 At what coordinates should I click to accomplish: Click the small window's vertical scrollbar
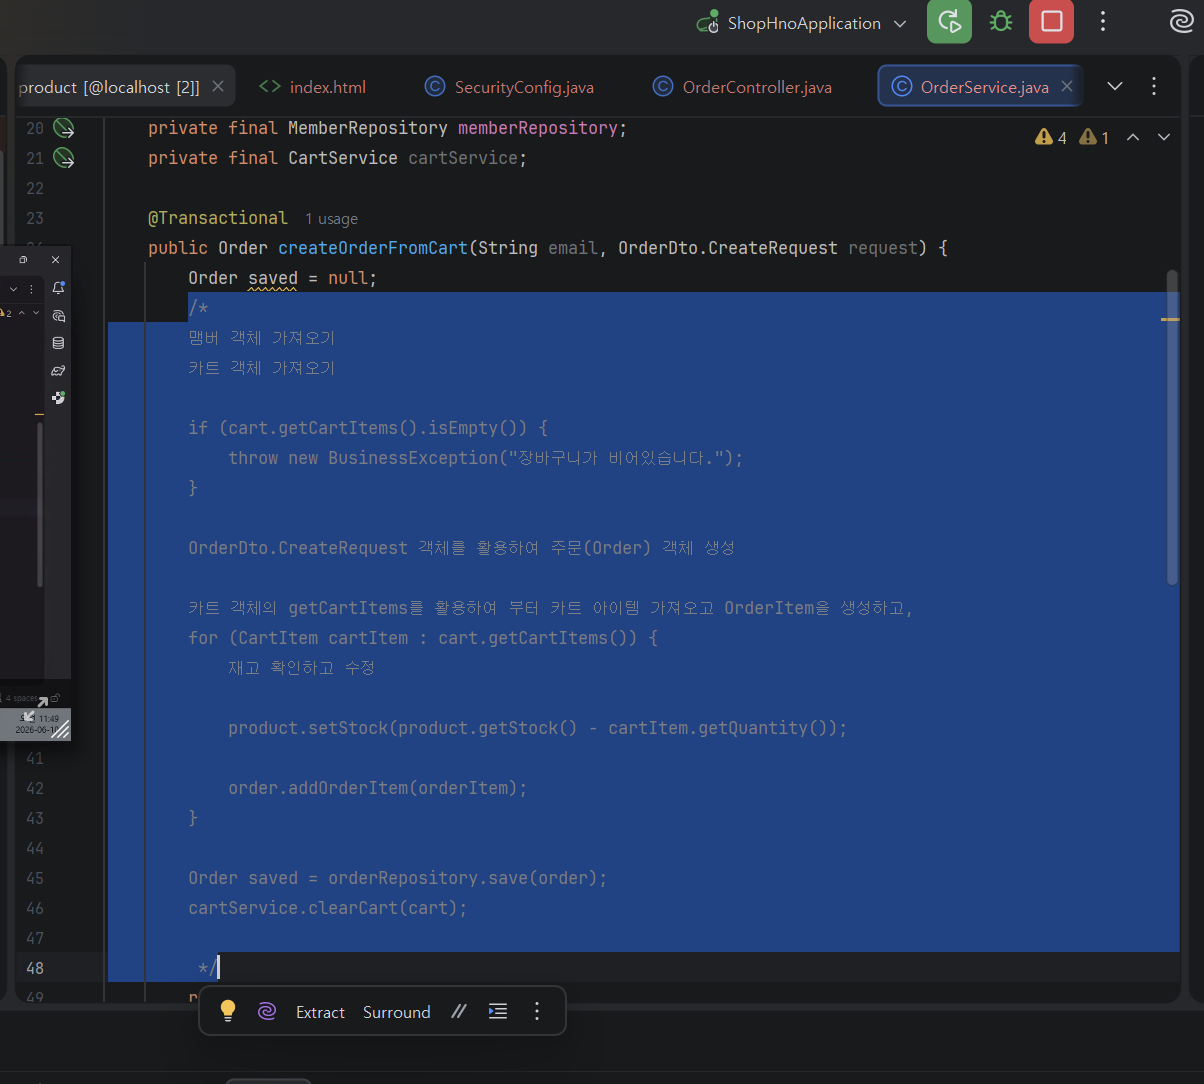[x=39, y=505]
